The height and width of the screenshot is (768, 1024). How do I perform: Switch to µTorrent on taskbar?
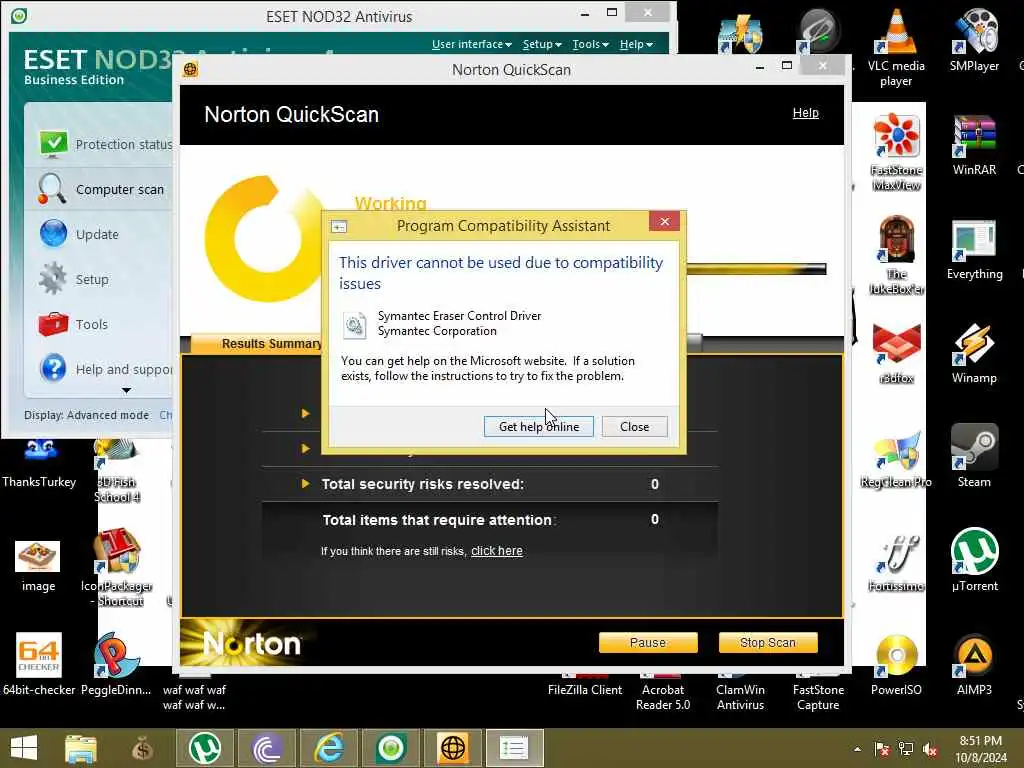(x=204, y=748)
